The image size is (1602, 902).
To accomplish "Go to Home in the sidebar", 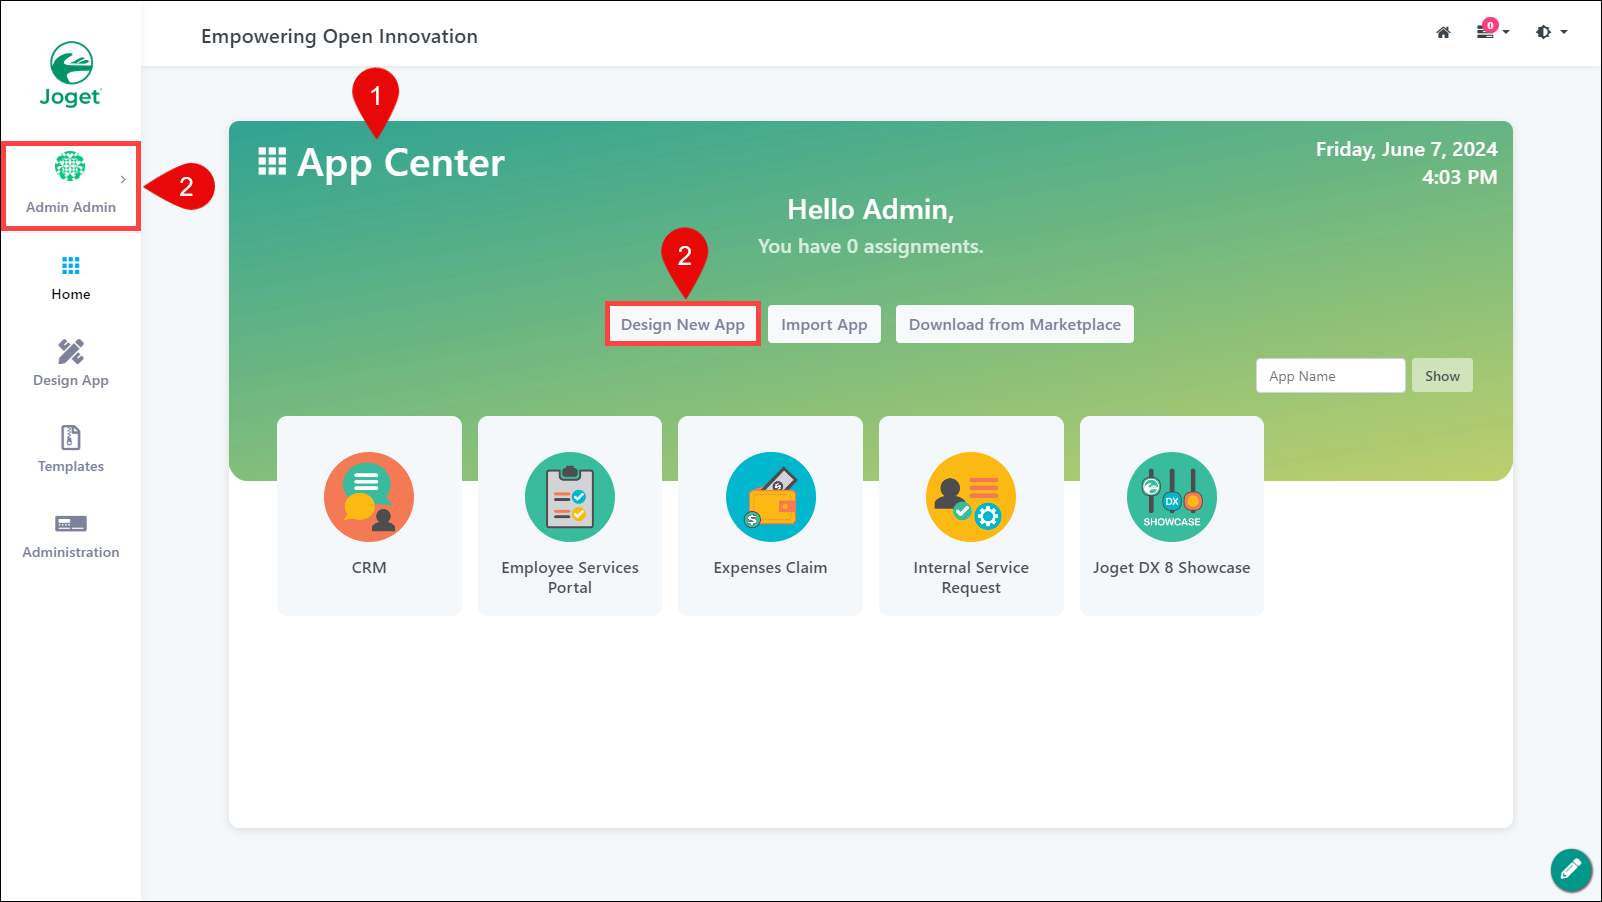I will tap(71, 278).
